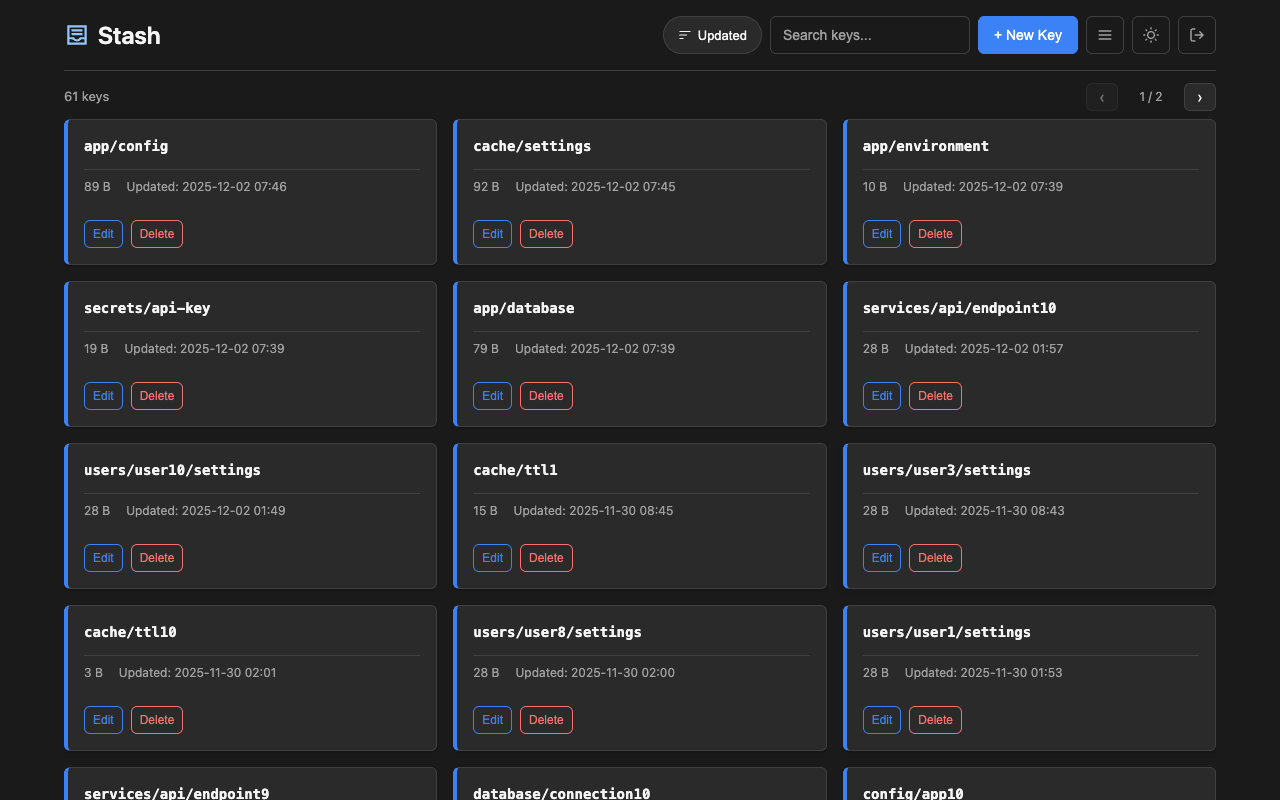Delete the services/api/endpoint10 key

point(935,396)
